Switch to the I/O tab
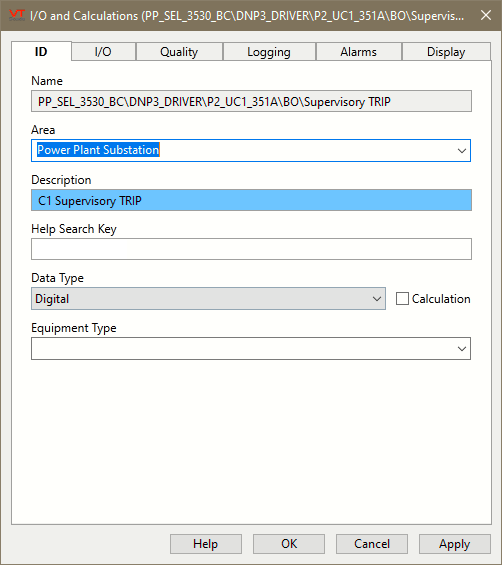The image size is (502, 565). [103, 52]
